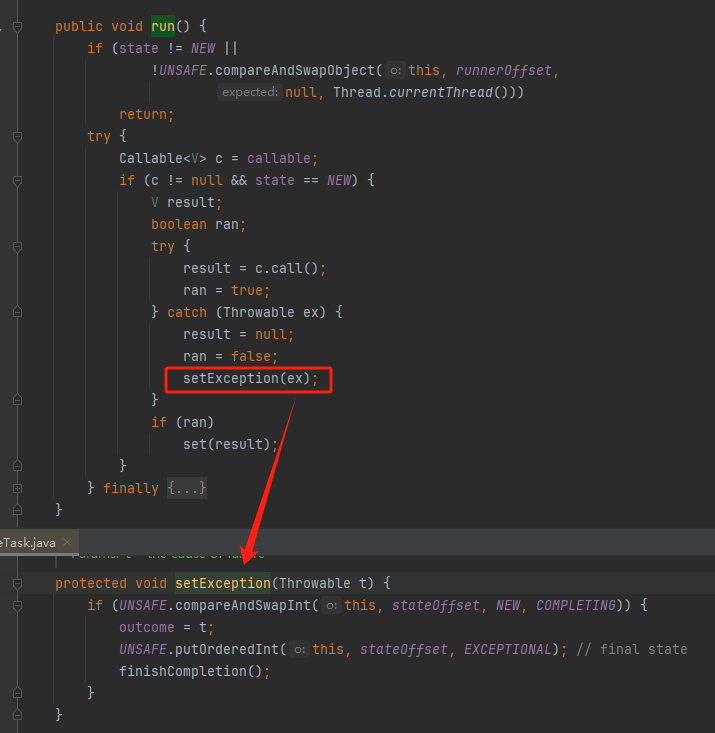The height and width of the screenshot is (733, 715).
Task: Click the 'protected' keyword of setException
Action: click(91, 583)
